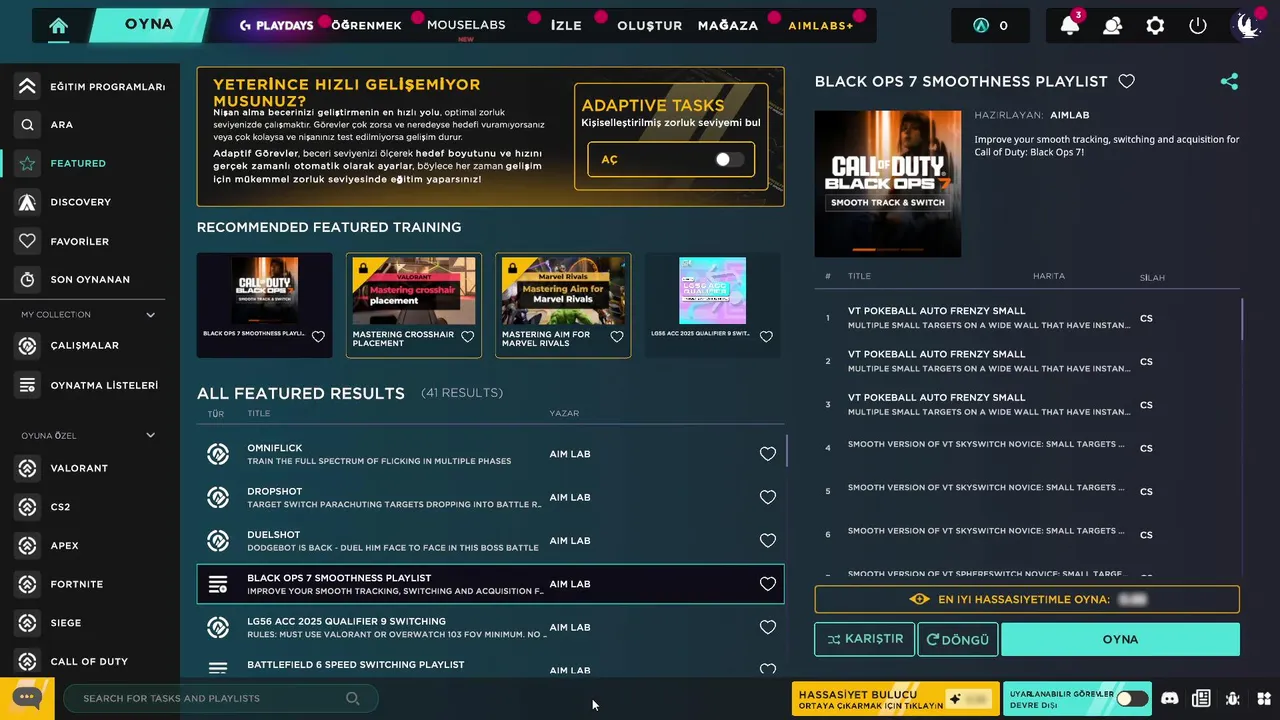1280x720 pixels.
Task: Favorite the Black Ops 7 Smoothness Playlist title
Action: [1126, 82]
